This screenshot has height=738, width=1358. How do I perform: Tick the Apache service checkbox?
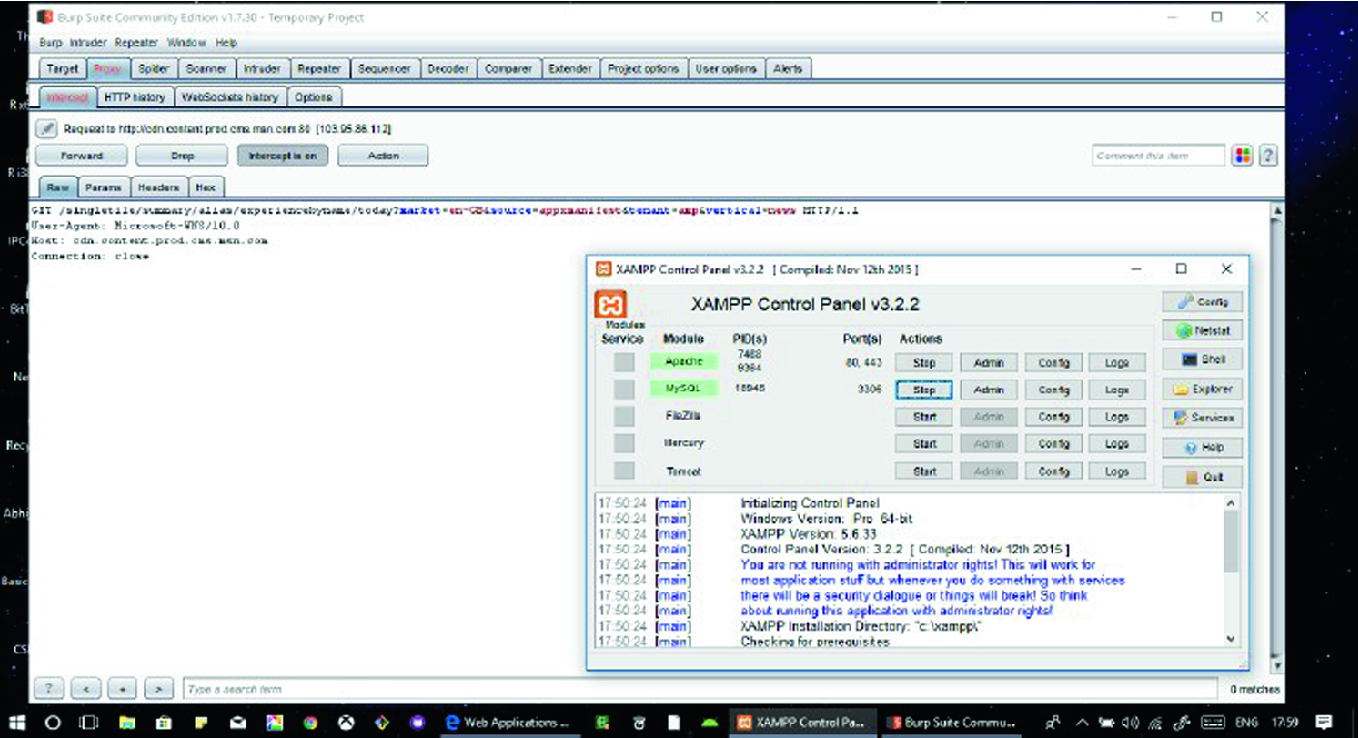[x=624, y=362]
